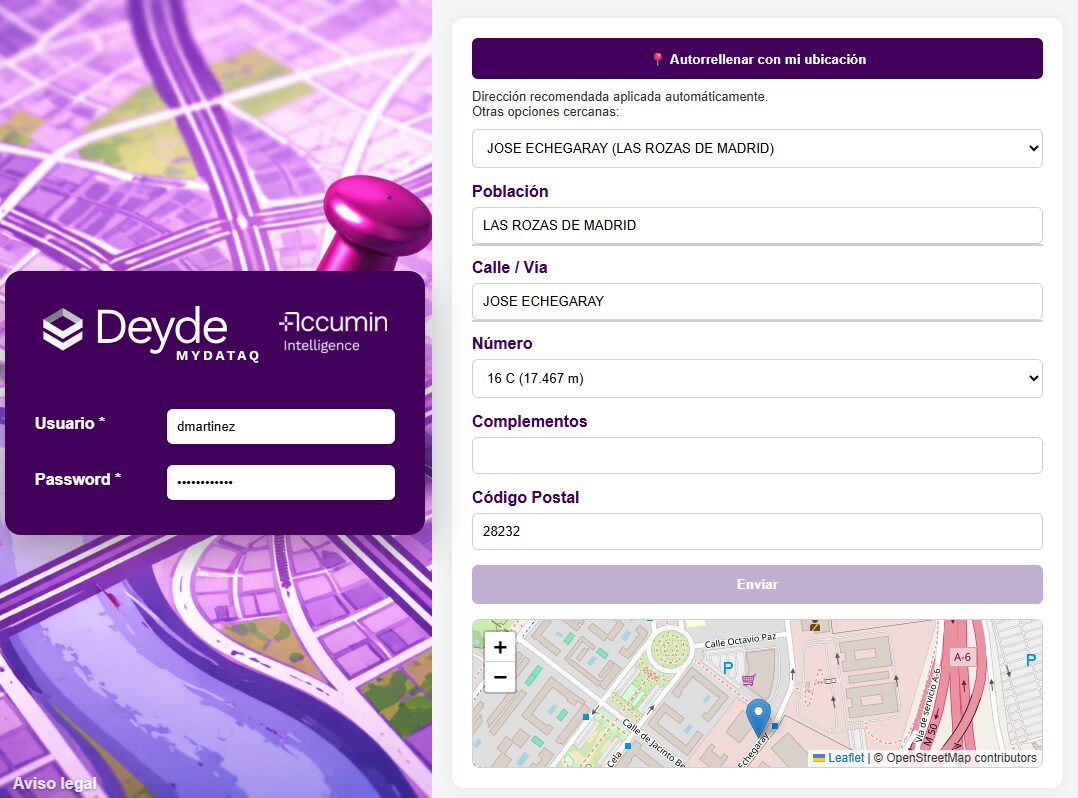Image resolution: width=1078 pixels, height=798 pixels.
Task: Open the Aviso legal link
Action: tap(55, 783)
